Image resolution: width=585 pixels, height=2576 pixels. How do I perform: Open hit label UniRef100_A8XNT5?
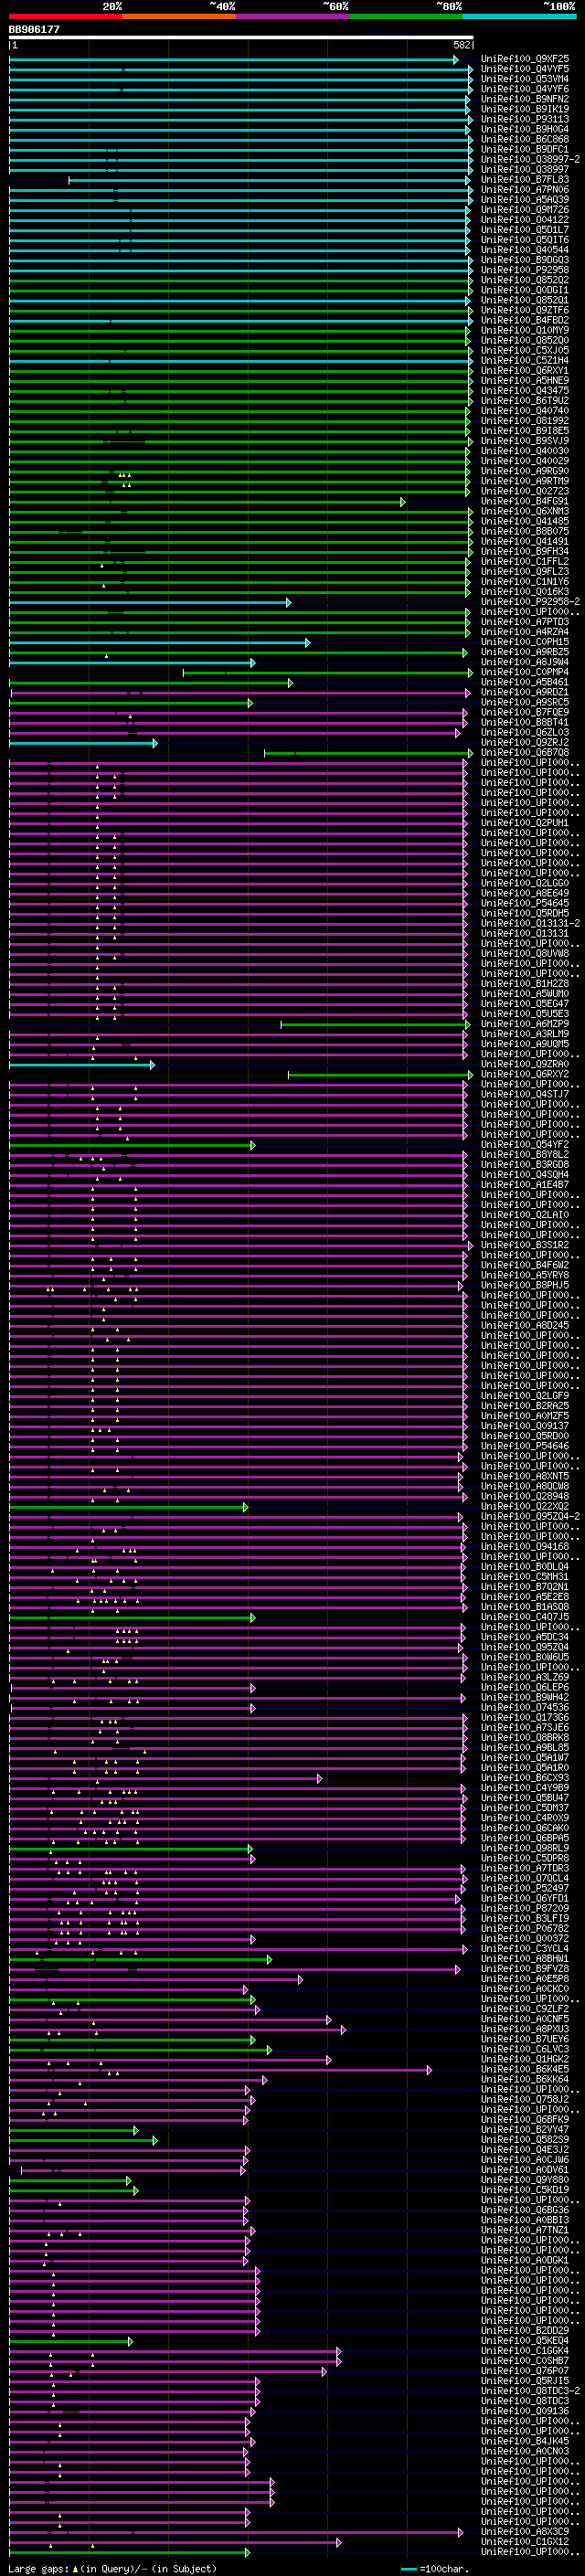click(x=525, y=1477)
